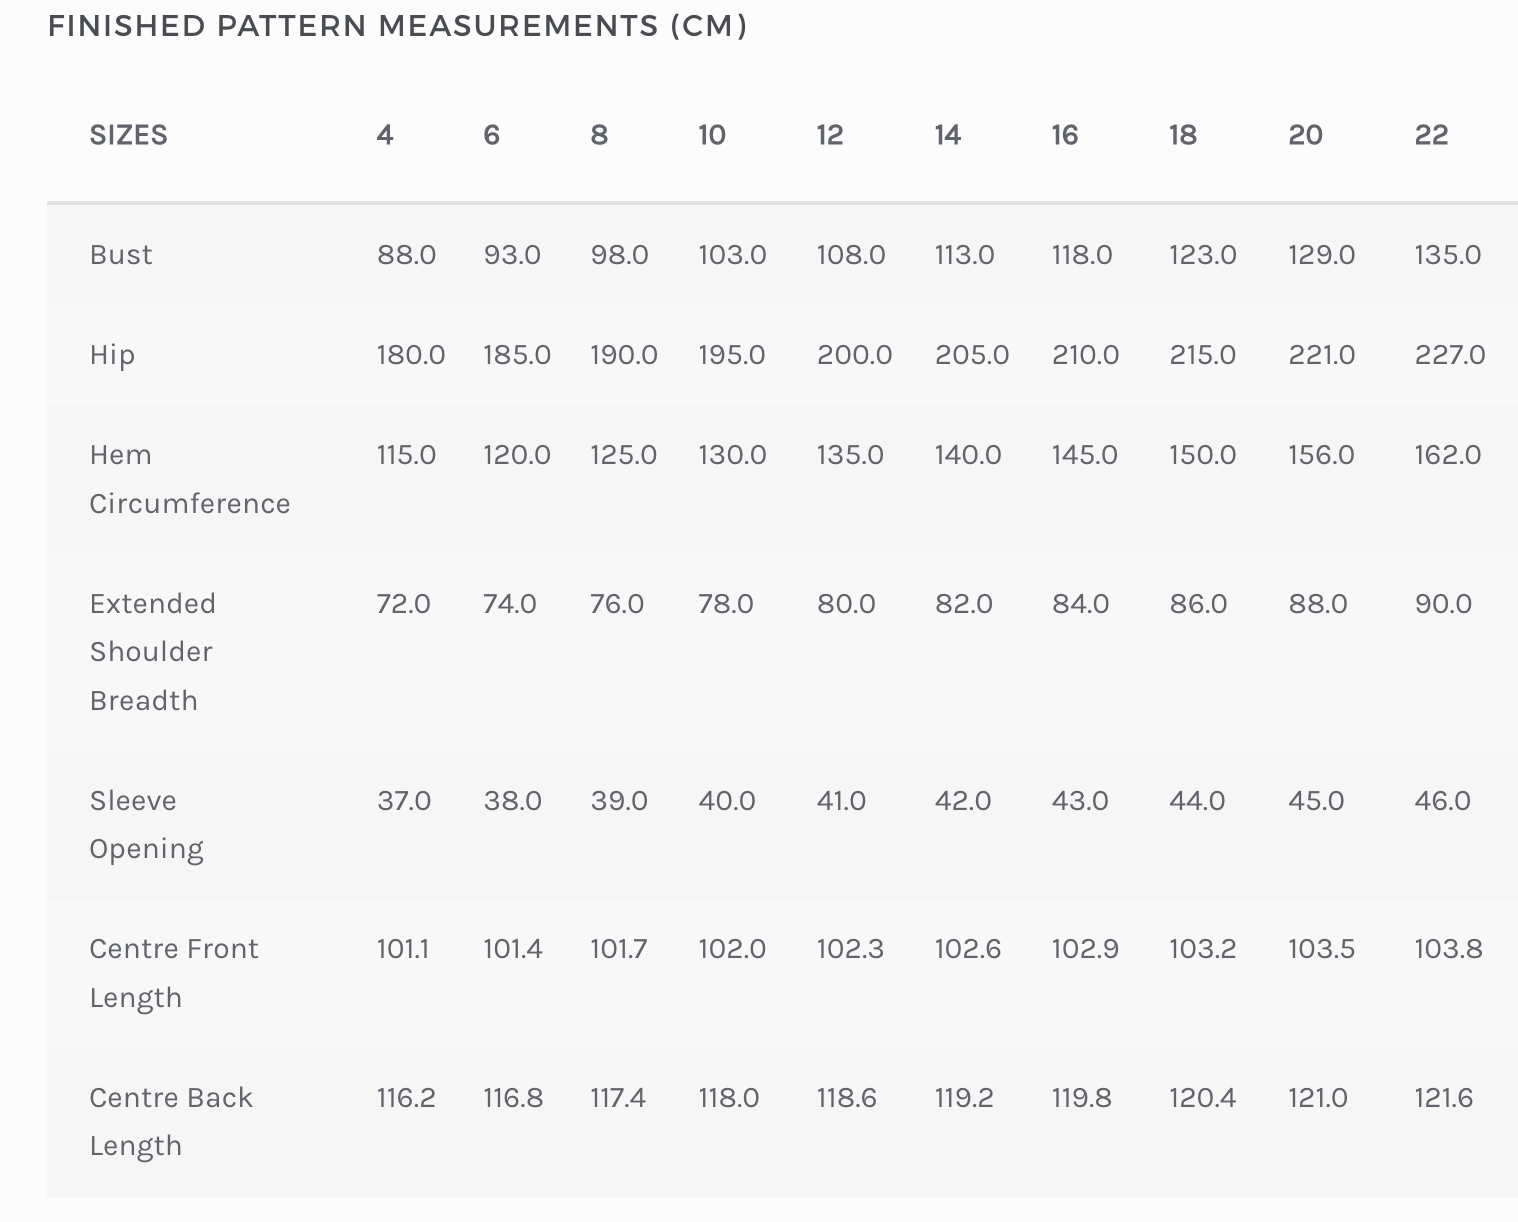Click the Centre Front Length label

tap(174, 973)
